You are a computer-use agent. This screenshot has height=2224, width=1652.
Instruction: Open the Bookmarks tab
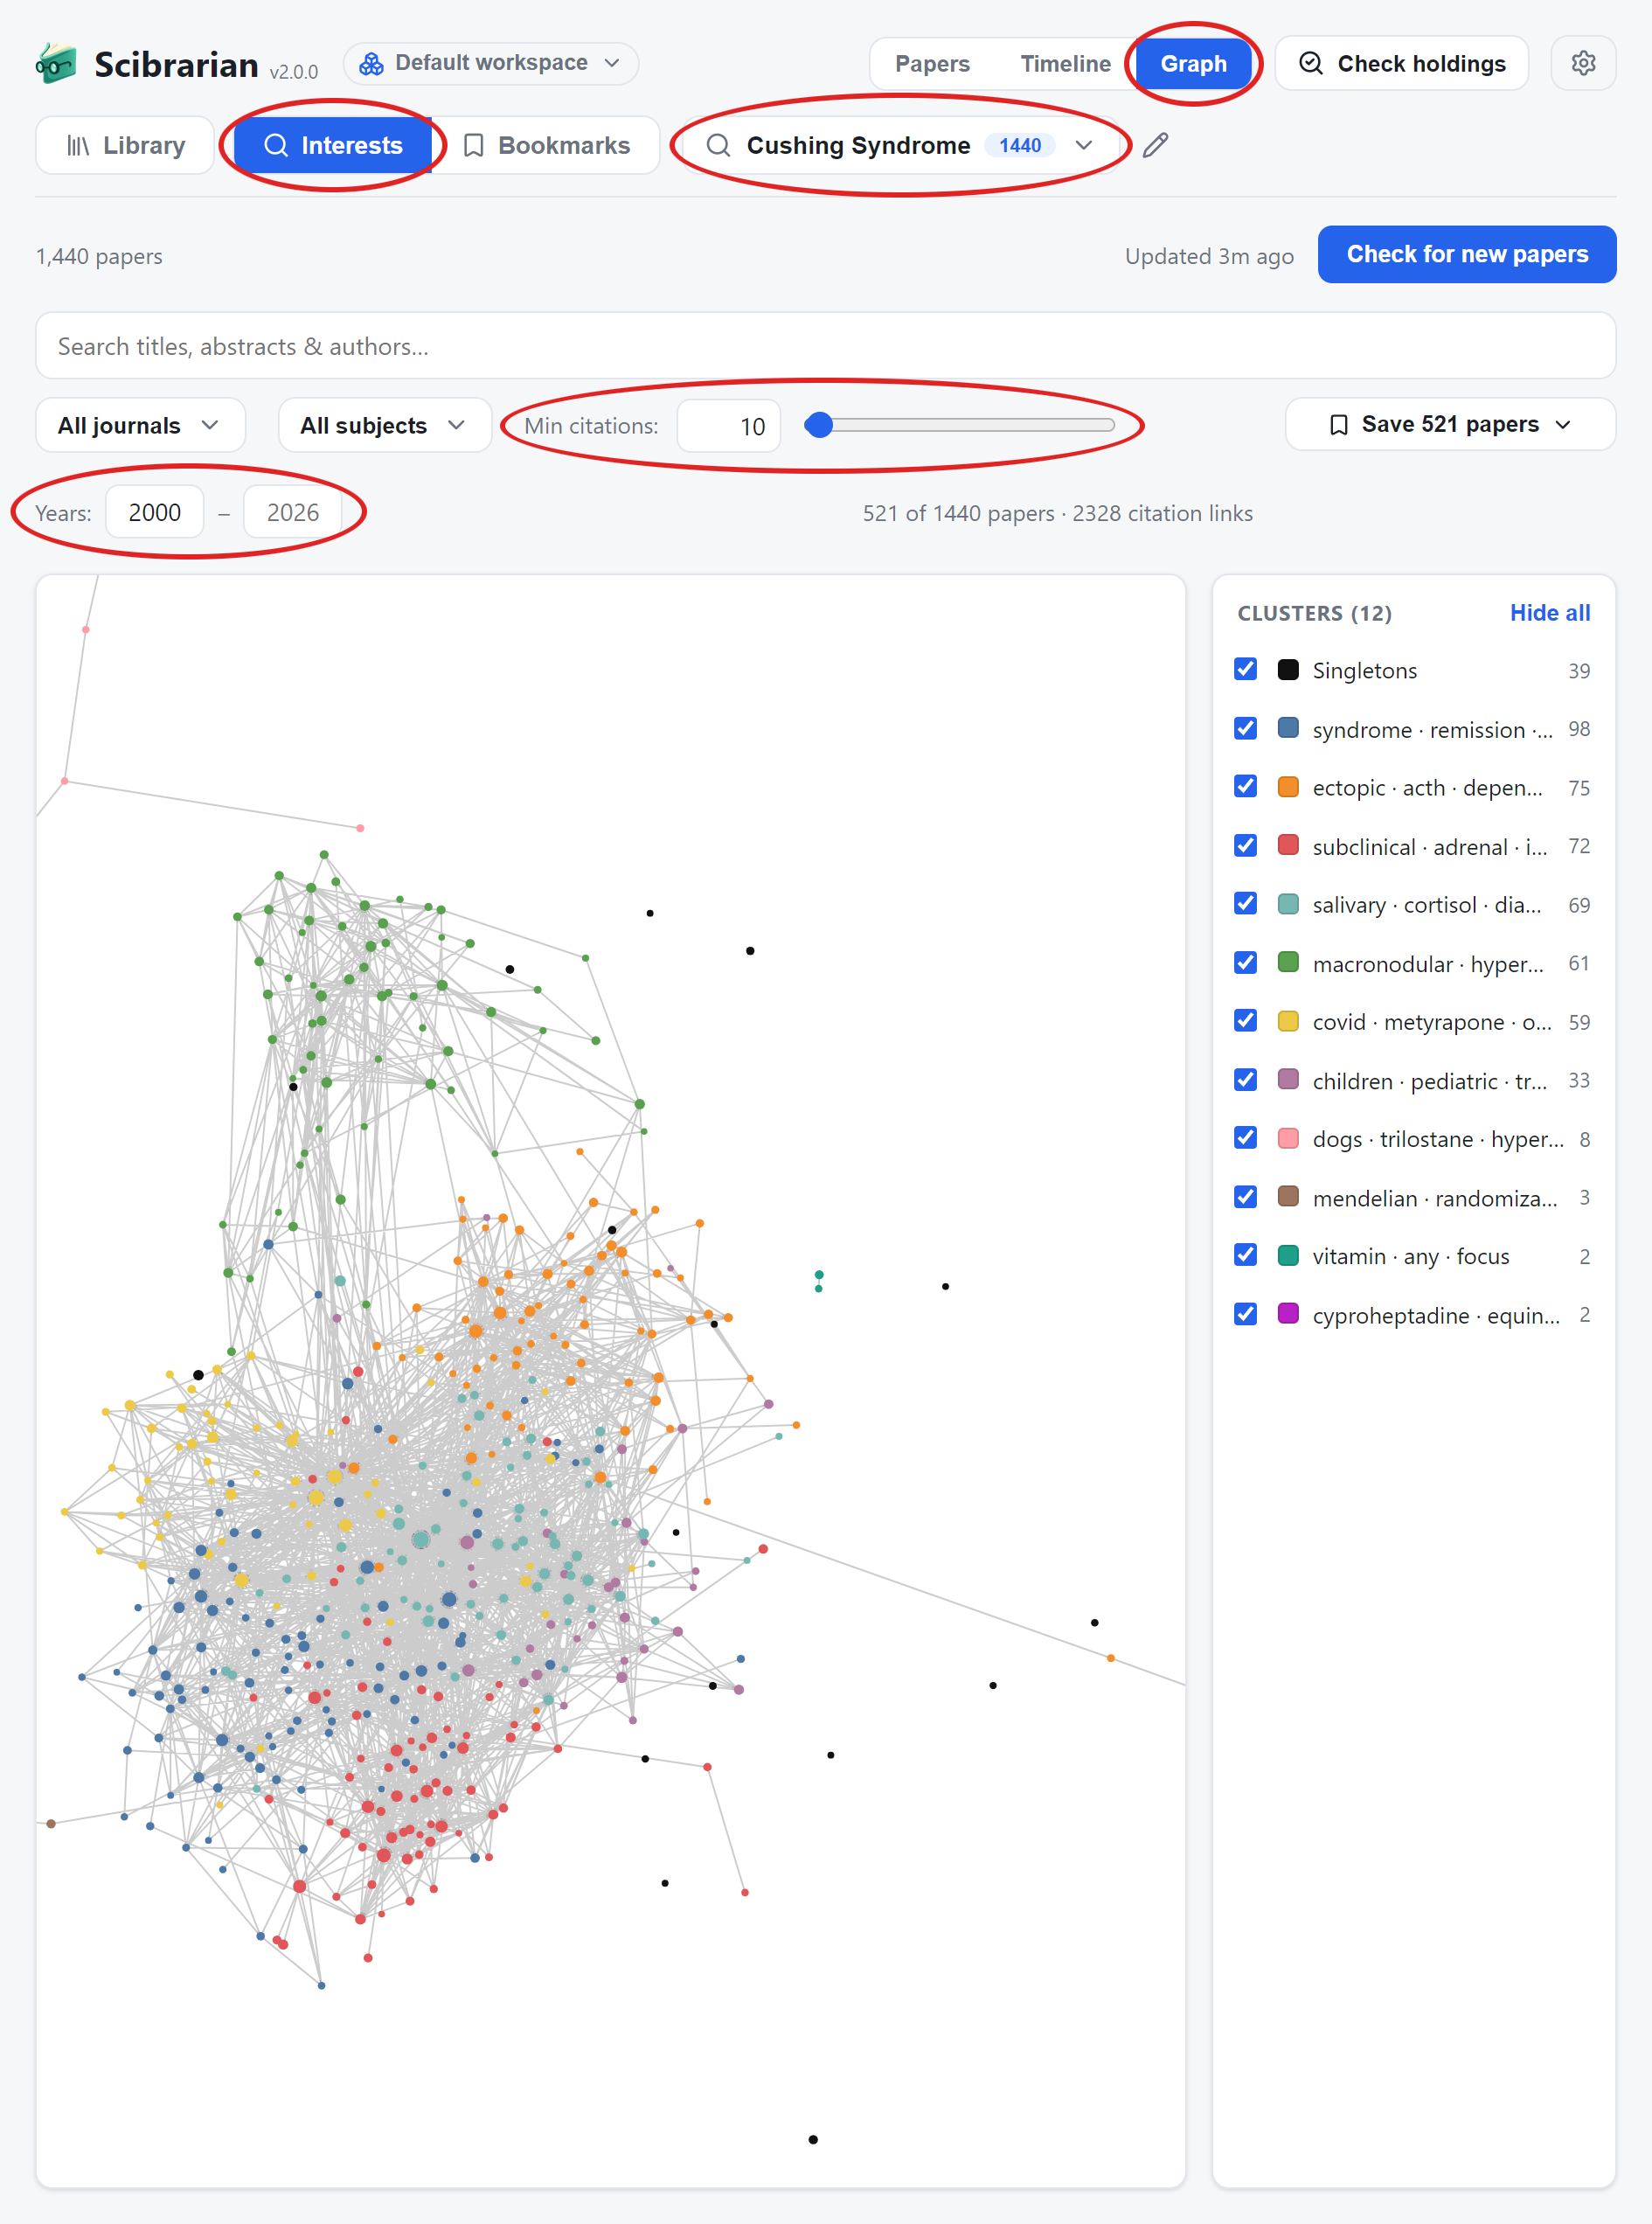tap(547, 146)
